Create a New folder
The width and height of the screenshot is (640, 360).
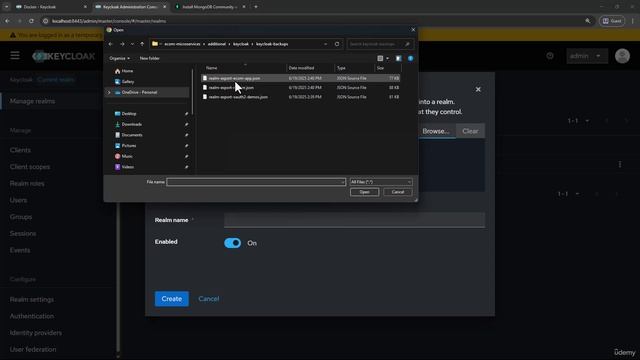(x=149, y=58)
